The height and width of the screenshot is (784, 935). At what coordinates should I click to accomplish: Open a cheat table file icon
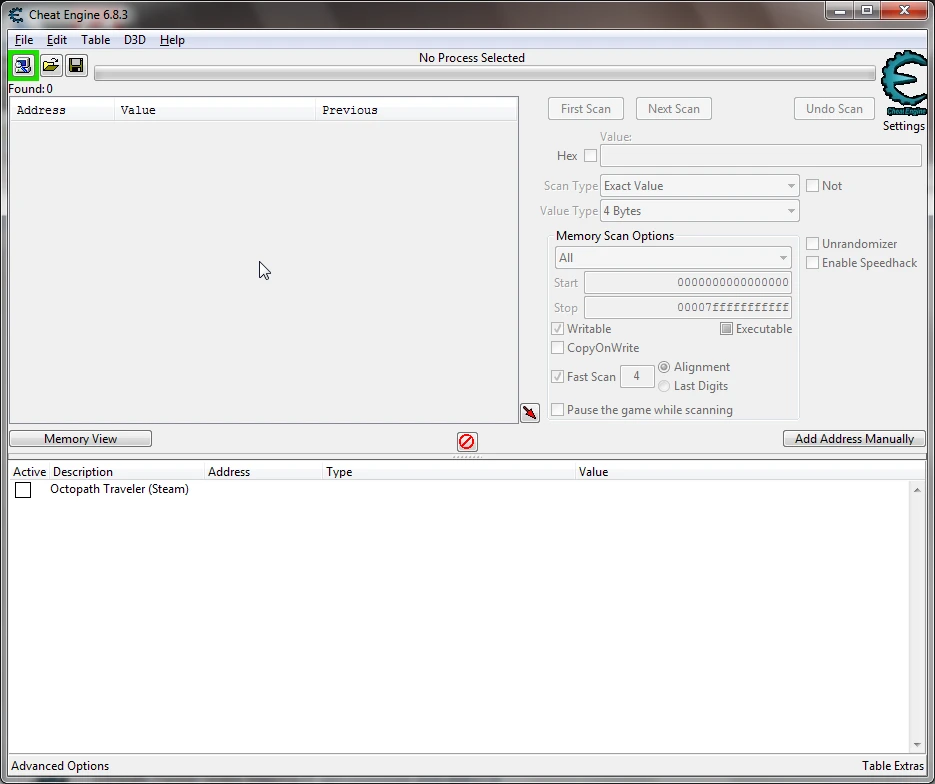(x=51, y=66)
